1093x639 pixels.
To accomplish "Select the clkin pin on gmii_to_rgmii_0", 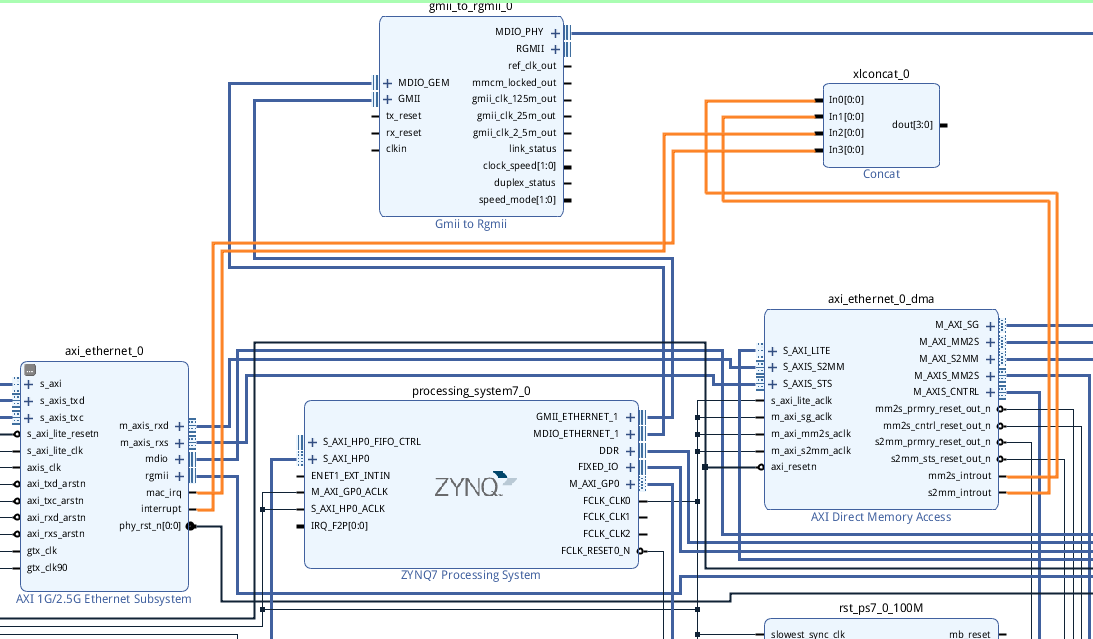I will [x=396, y=149].
